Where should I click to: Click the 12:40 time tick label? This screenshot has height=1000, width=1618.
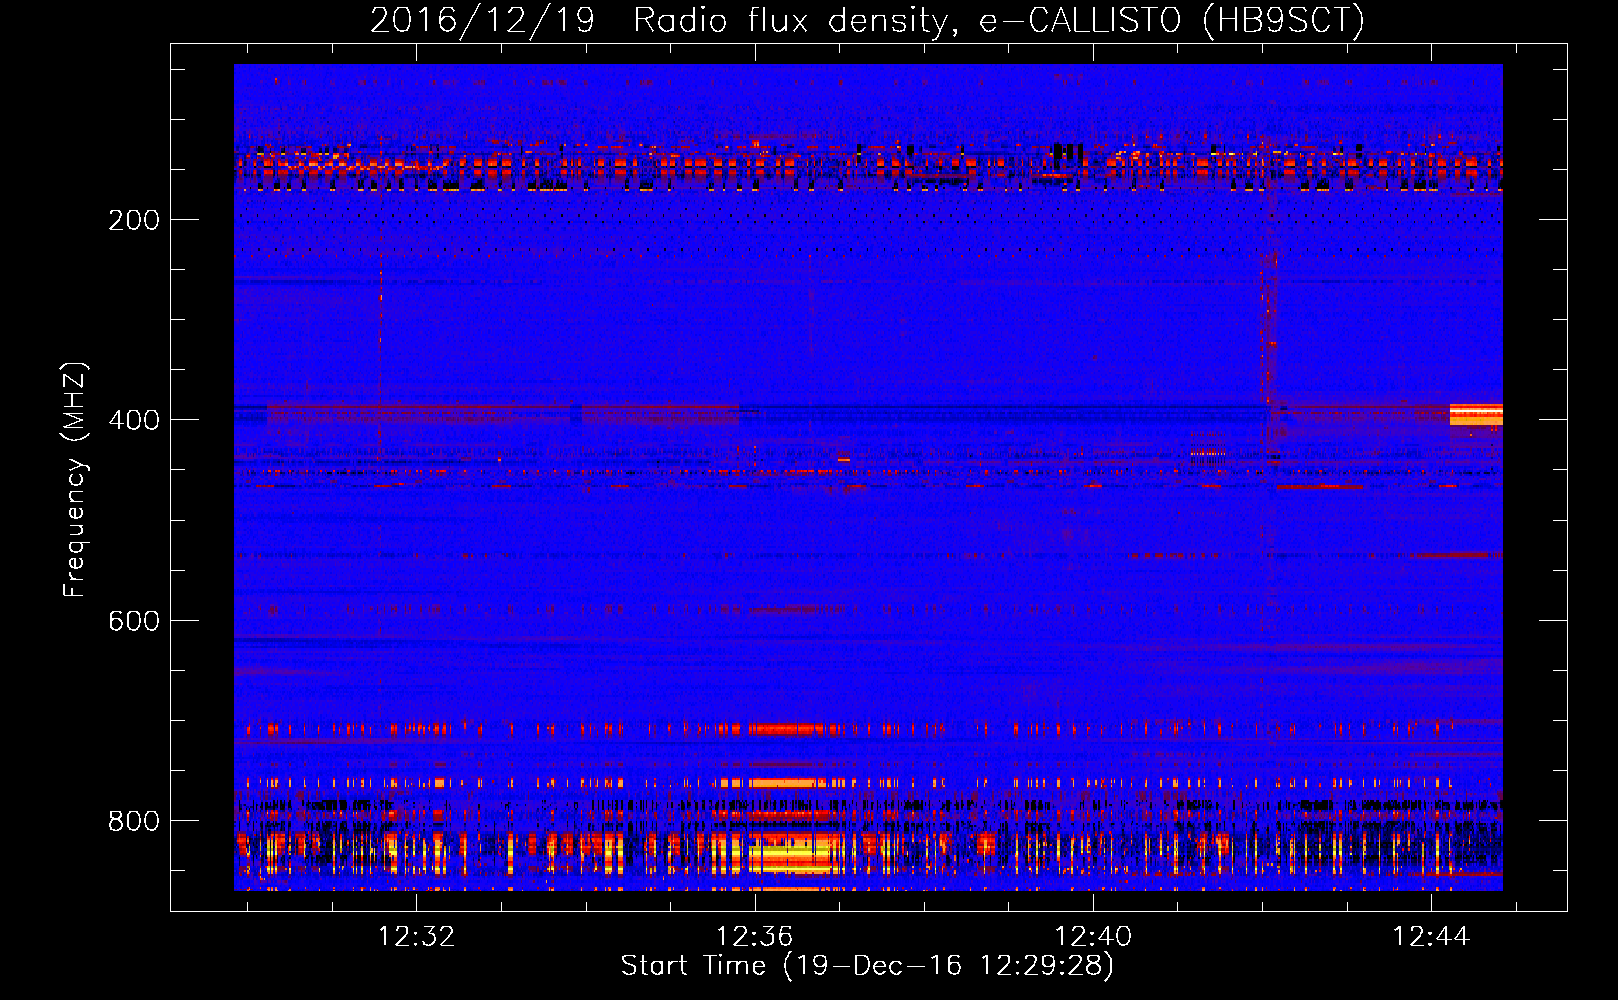[x=1093, y=936]
